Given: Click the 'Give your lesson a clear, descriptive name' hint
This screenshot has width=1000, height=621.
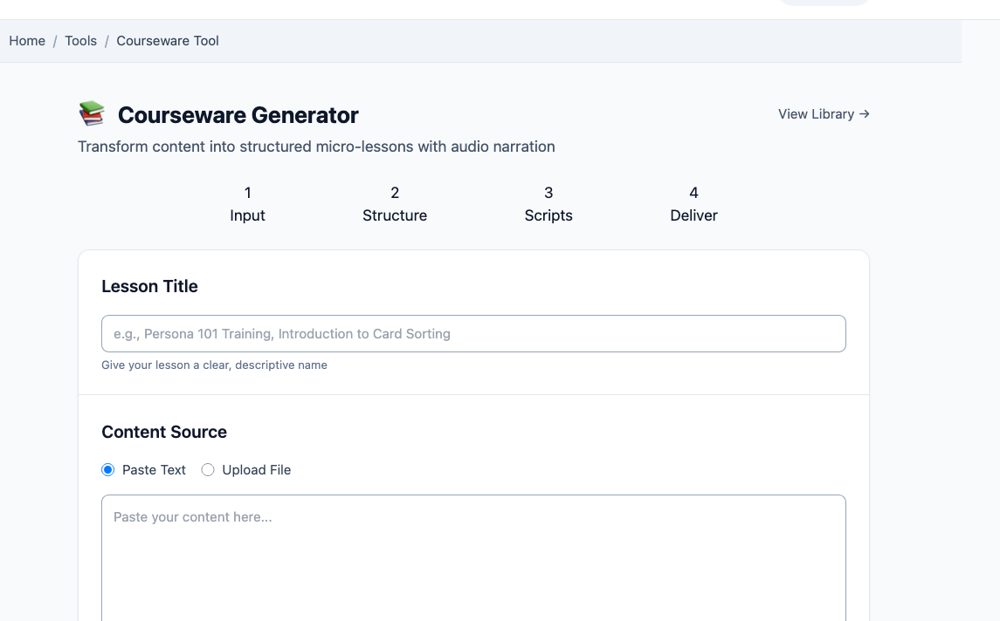Looking at the screenshot, I should point(214,365).
